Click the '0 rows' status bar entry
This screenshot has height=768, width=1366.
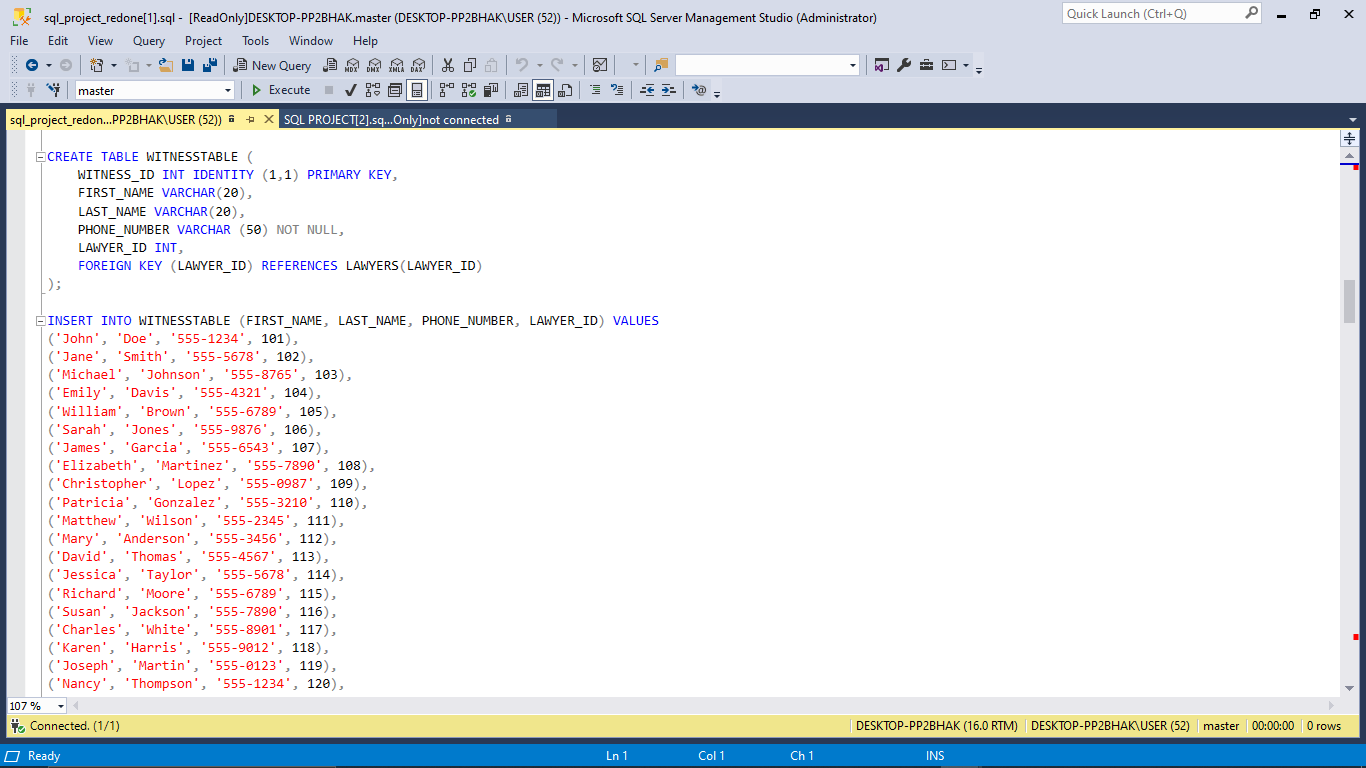1324,726
